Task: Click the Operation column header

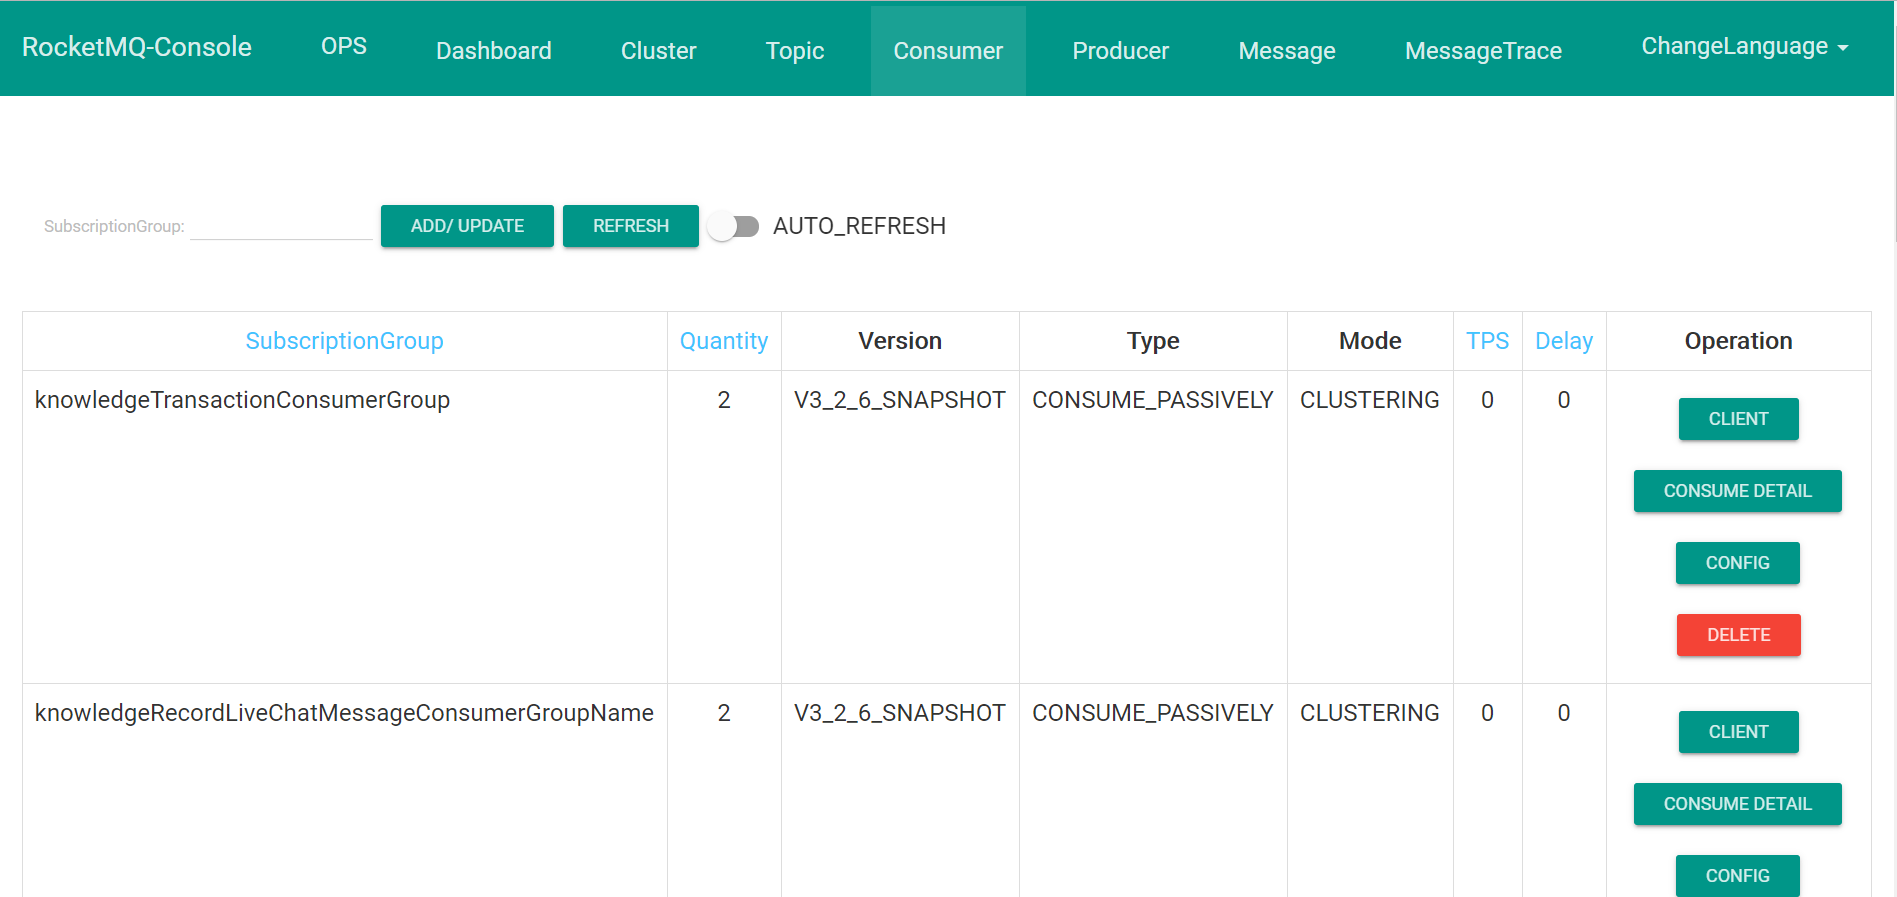Action: tap(1738, 341)
